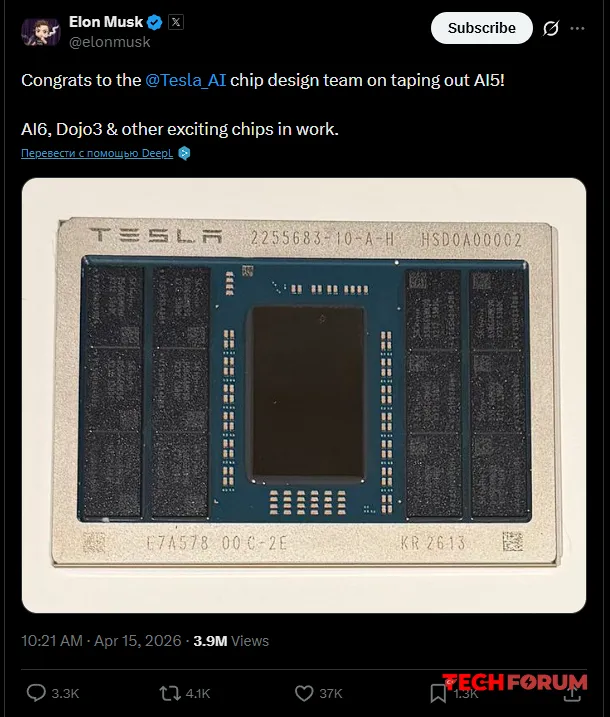The height and width of the screenshot is (717, 610).
Task: Click the DeepL logo icon
Action: pos(184,153)
